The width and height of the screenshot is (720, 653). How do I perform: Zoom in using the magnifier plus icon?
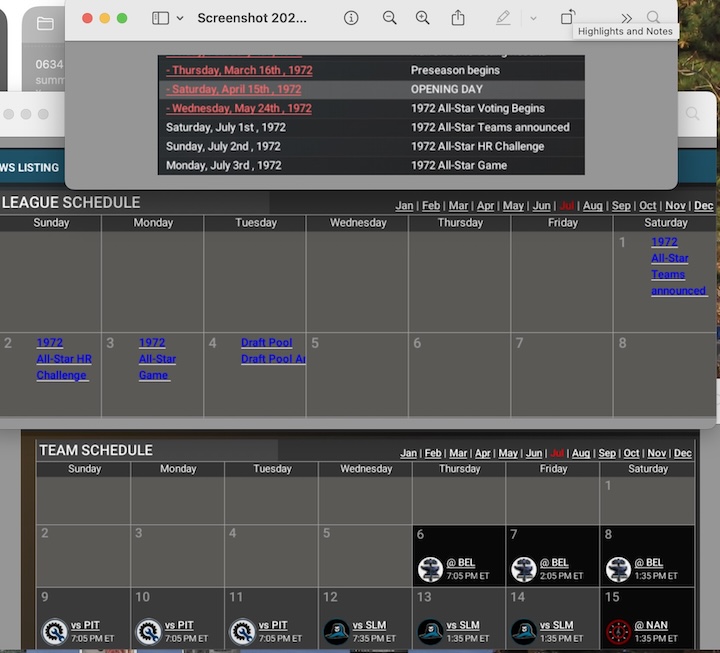pyautogui.click(x=423, y=18)
